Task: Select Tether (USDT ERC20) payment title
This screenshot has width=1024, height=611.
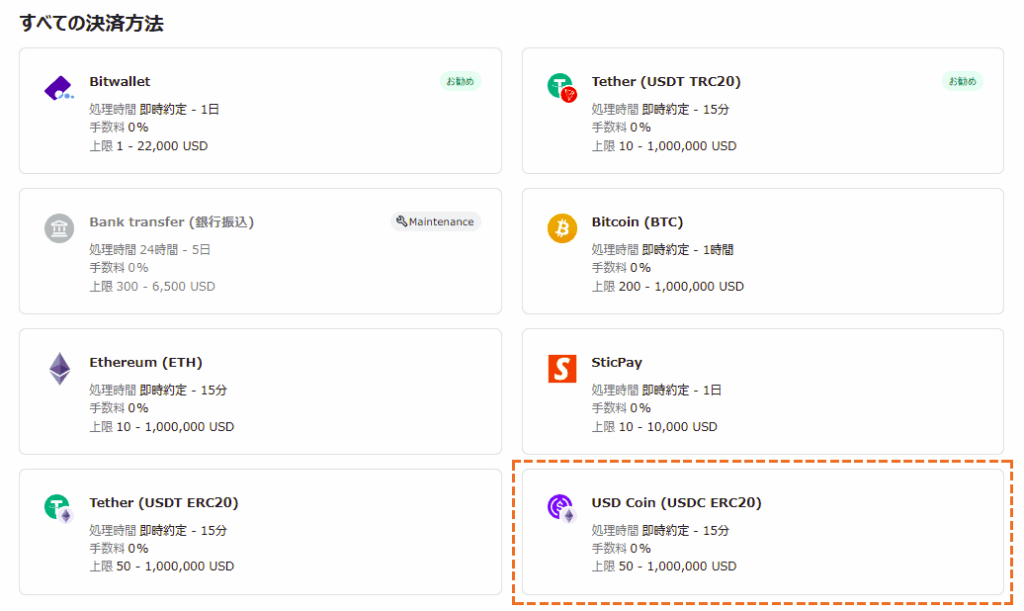Action: coord(163,503)
